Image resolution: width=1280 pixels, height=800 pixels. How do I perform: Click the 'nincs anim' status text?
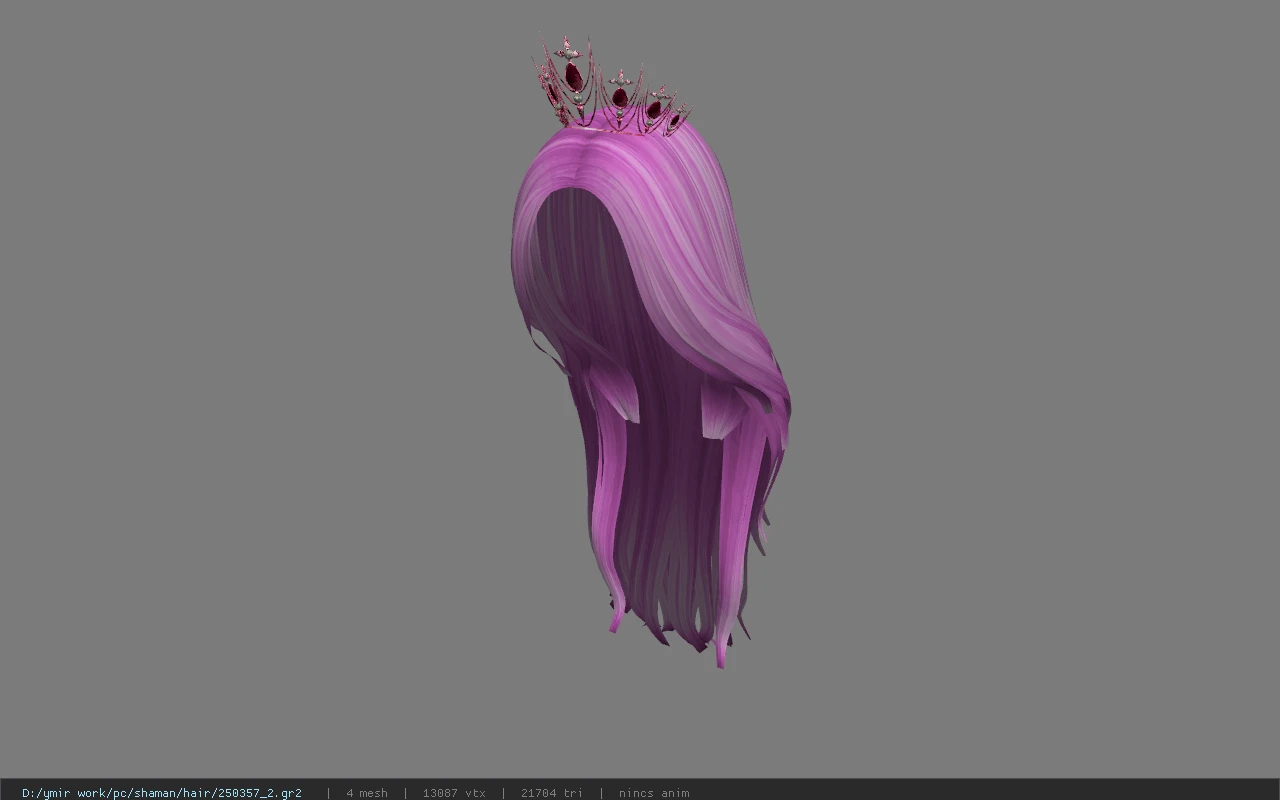click(x=654, y=793)
